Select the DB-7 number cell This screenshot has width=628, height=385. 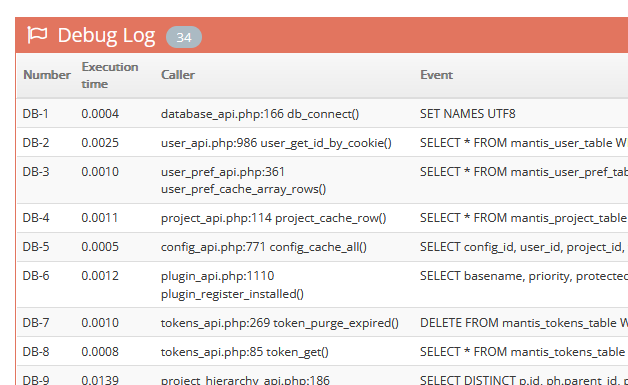(36, 323)
